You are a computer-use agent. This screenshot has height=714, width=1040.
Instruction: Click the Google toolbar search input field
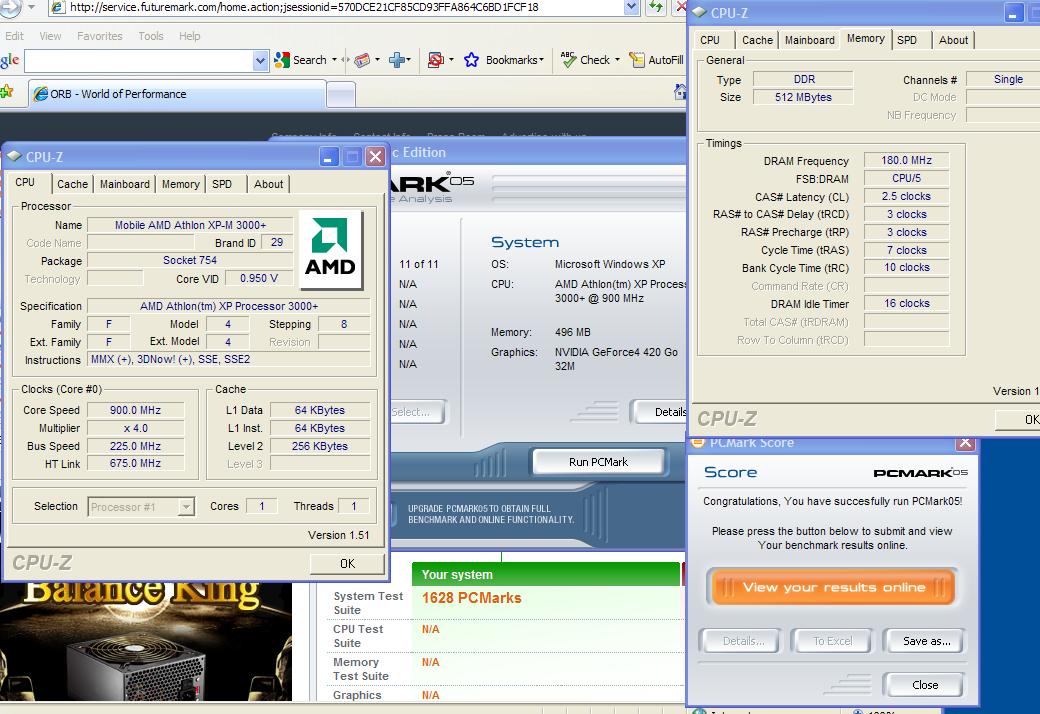[x=139, y=61]
